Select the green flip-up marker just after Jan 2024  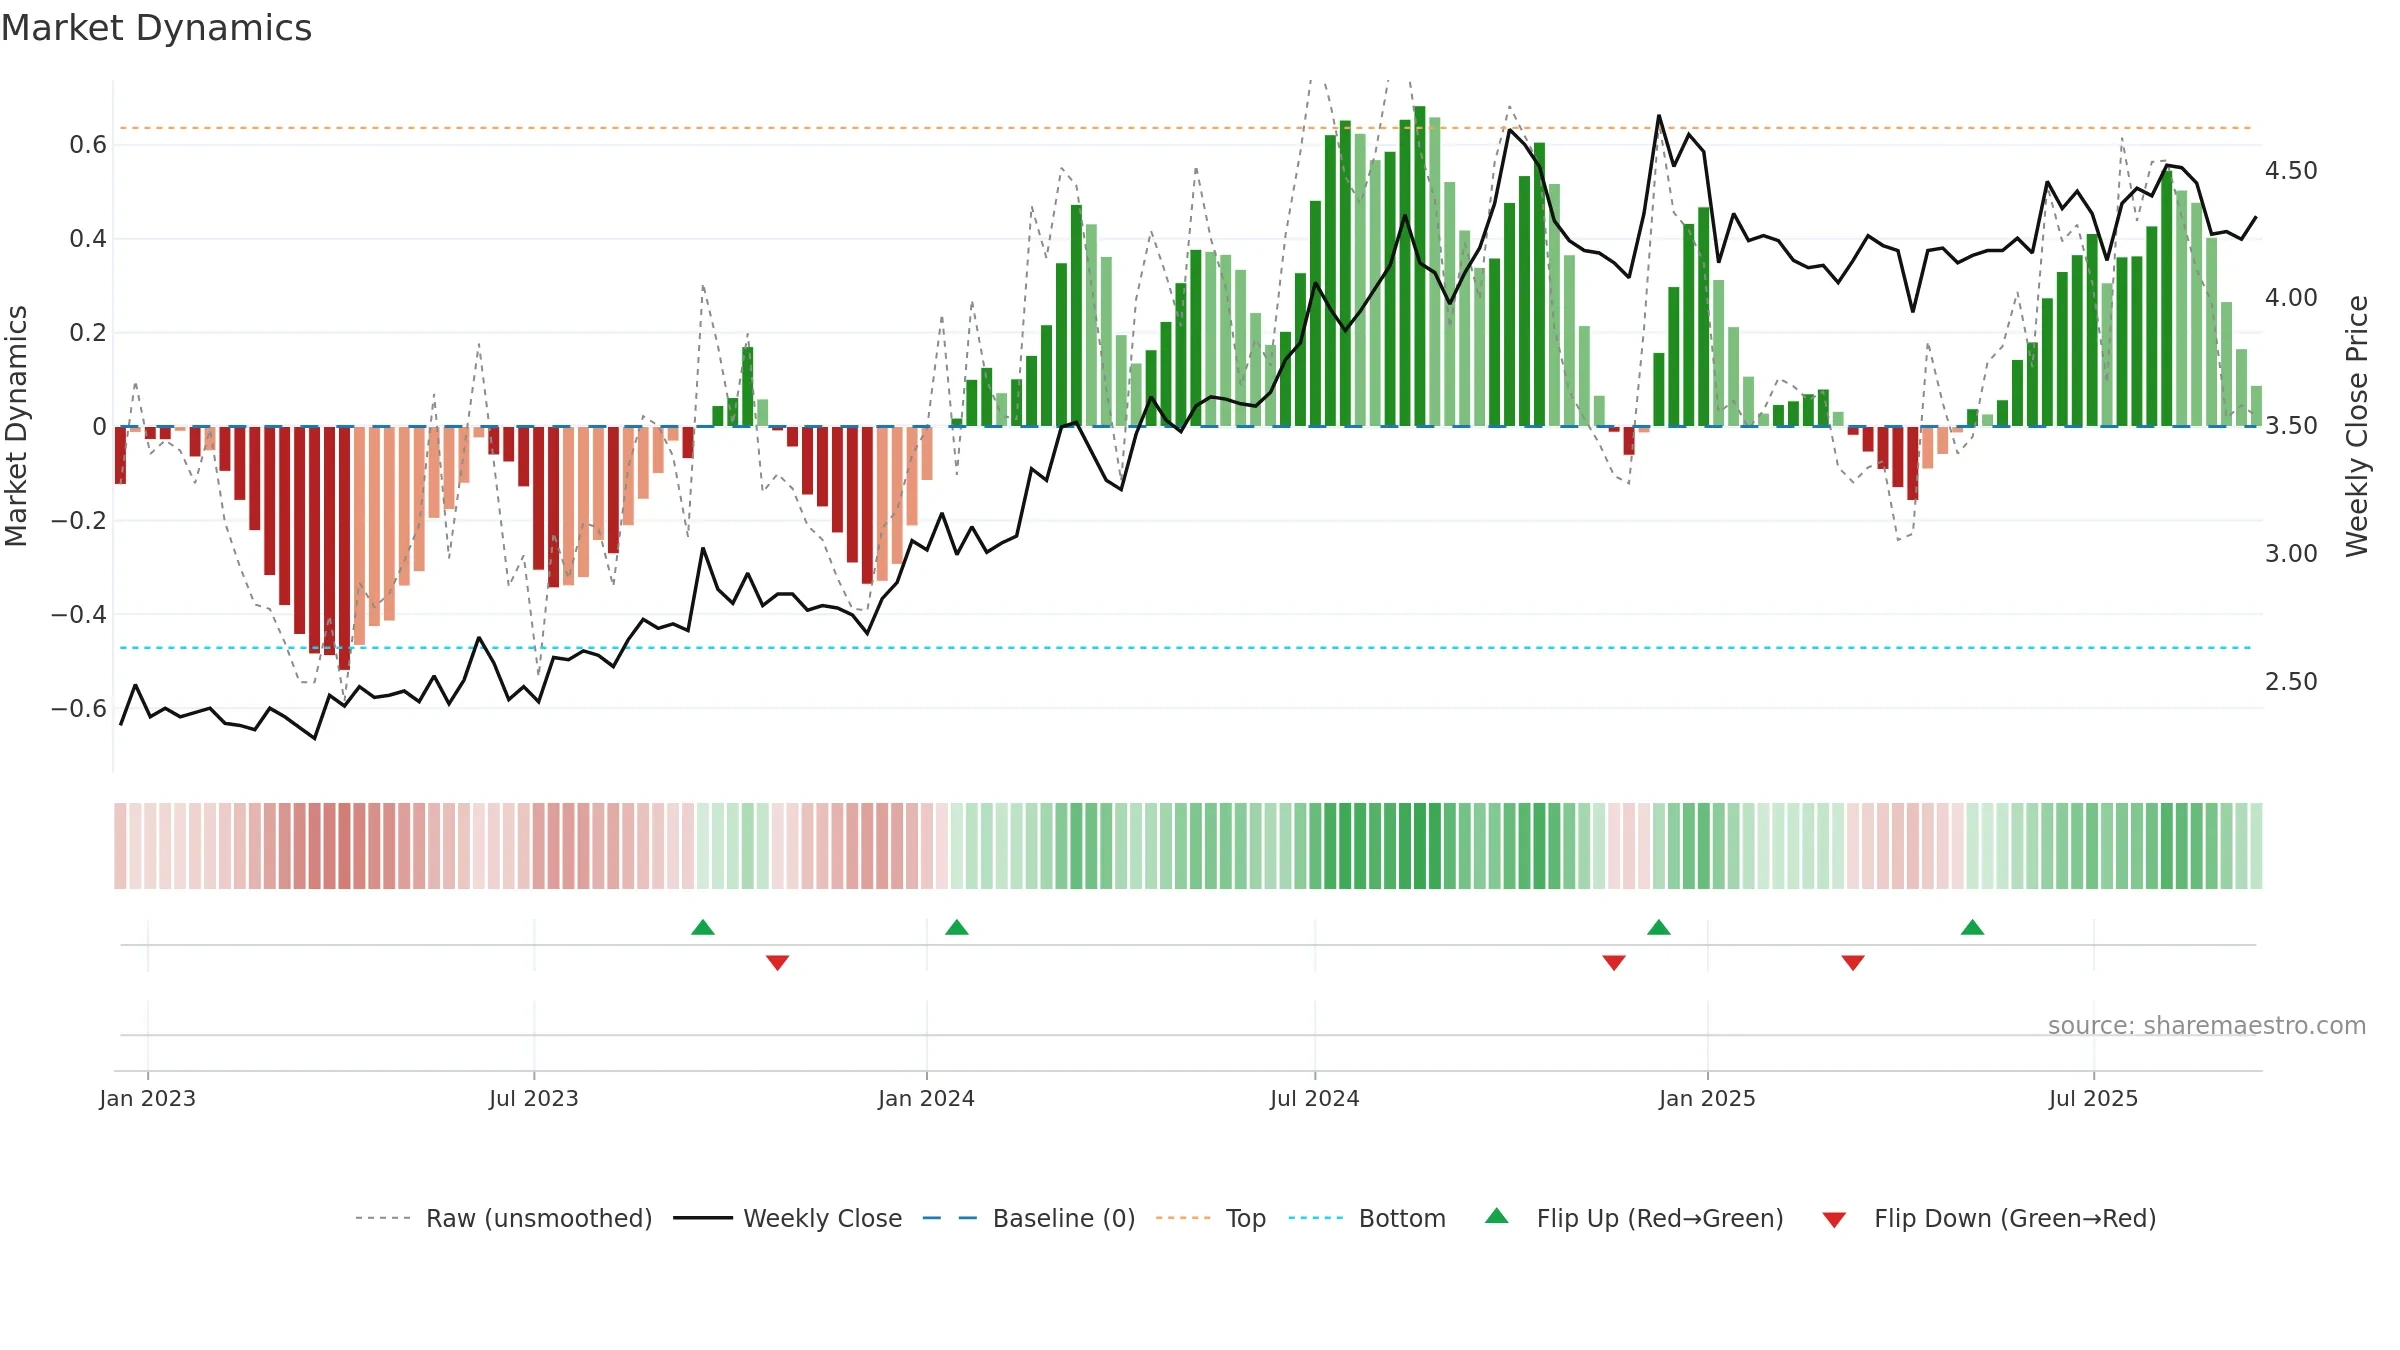click(957, 927)
